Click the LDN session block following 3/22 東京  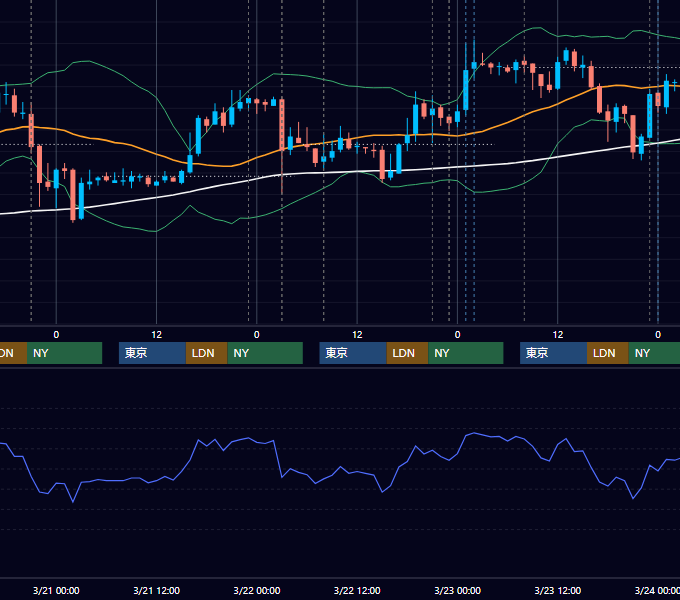point(407,353)
